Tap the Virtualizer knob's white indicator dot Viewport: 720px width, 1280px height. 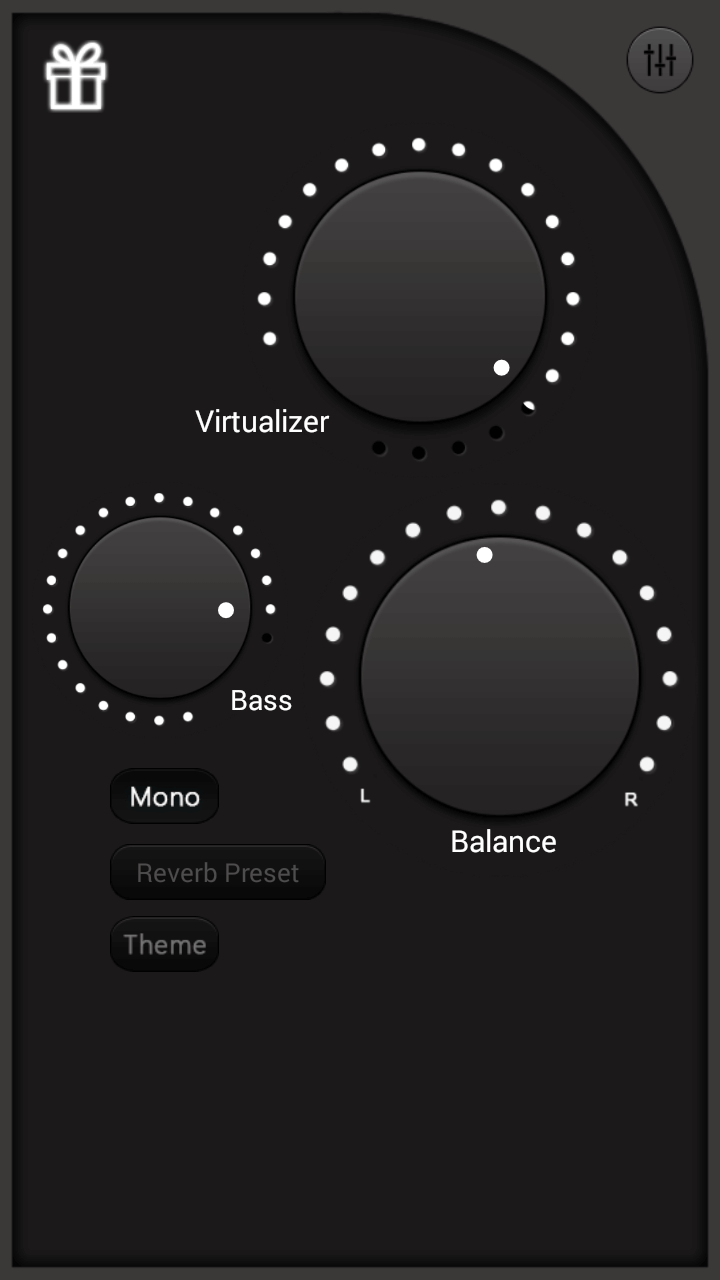click(x=502, y=368)
